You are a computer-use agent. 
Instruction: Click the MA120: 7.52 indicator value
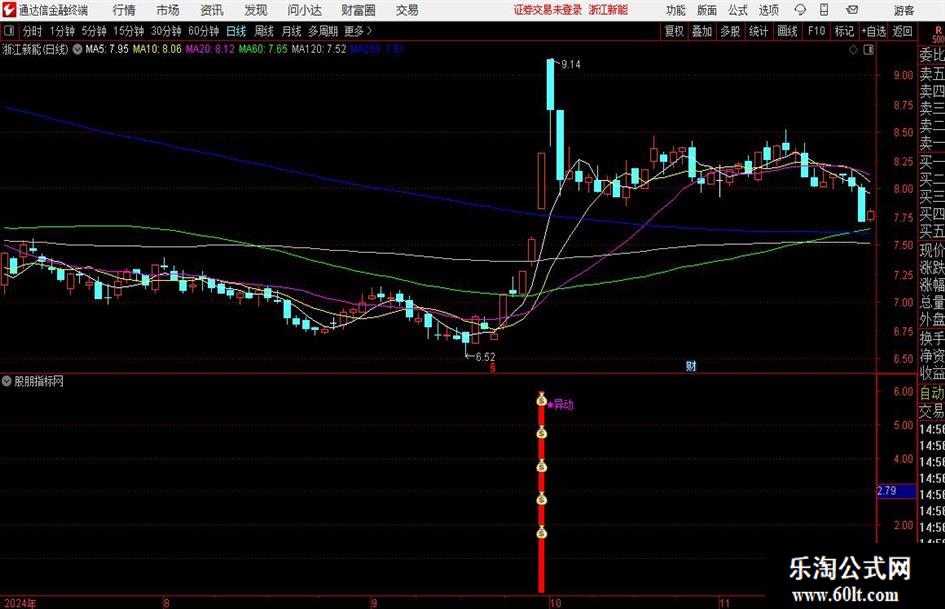click(x=319, y=49)
